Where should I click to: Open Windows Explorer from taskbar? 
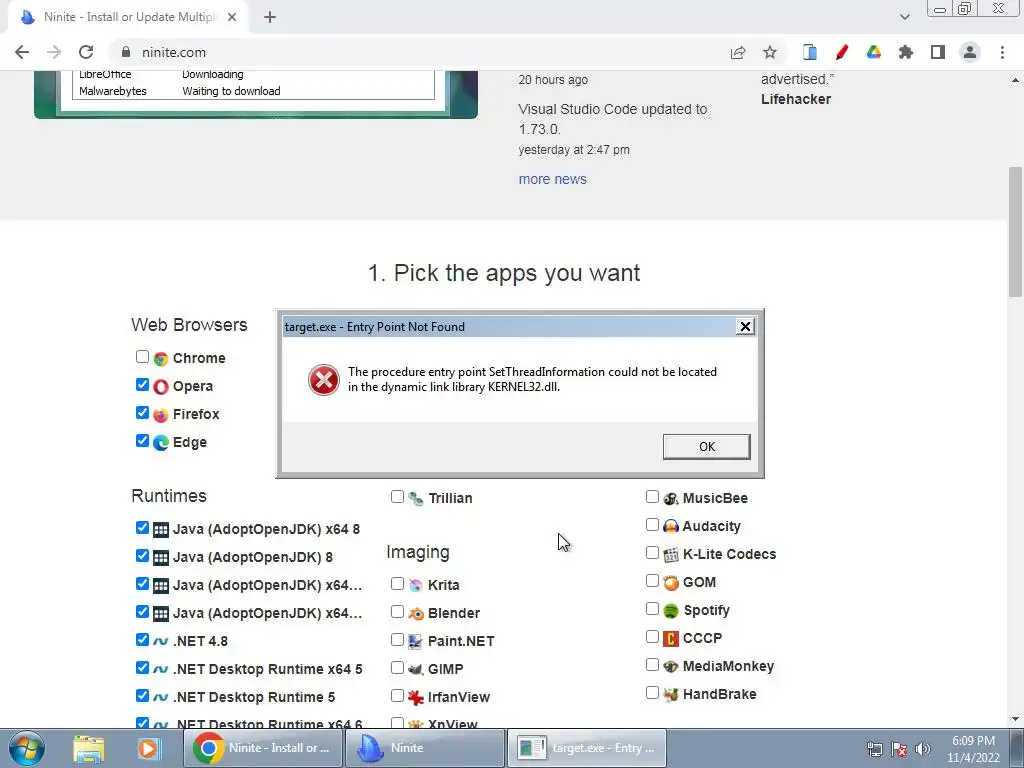(x=89, y=748)
